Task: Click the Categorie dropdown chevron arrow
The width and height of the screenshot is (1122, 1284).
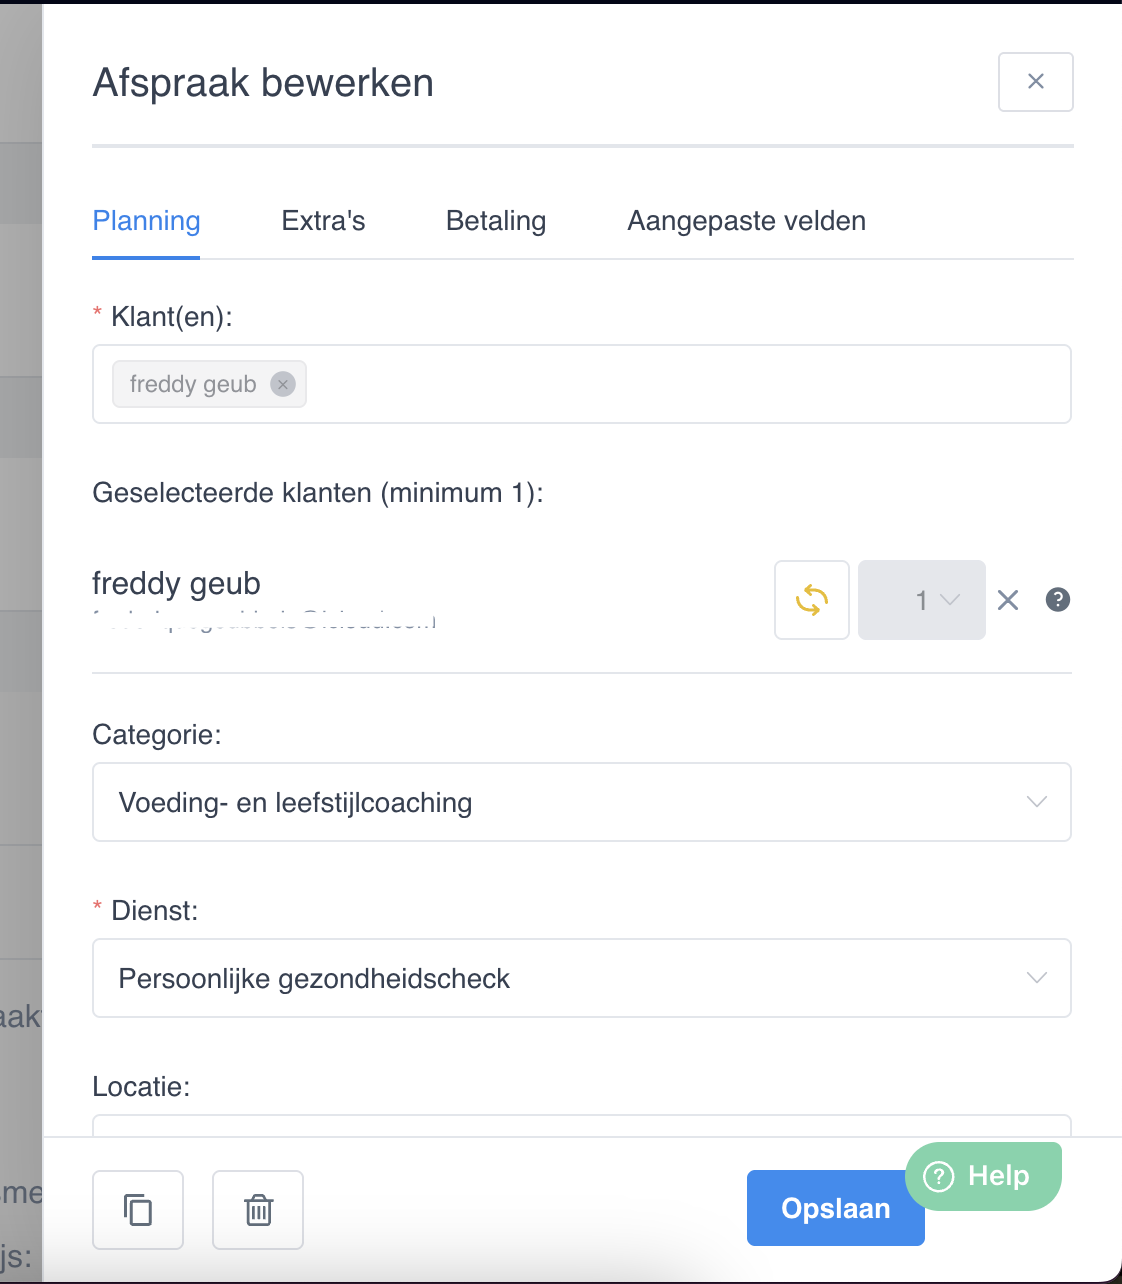Action: (x=1037, y=802)
